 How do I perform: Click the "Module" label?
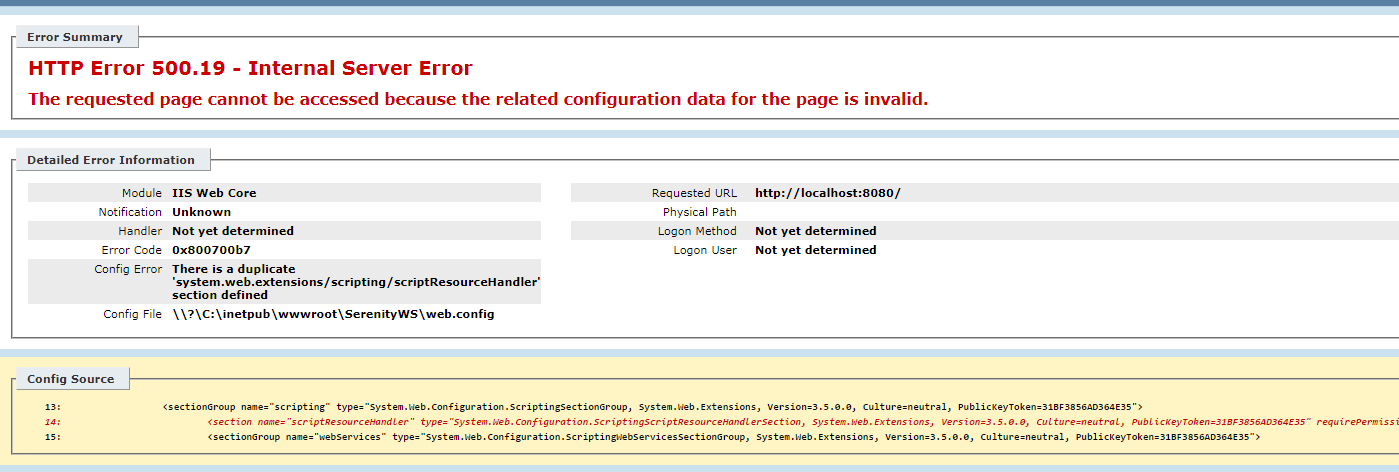pos(141,193)
